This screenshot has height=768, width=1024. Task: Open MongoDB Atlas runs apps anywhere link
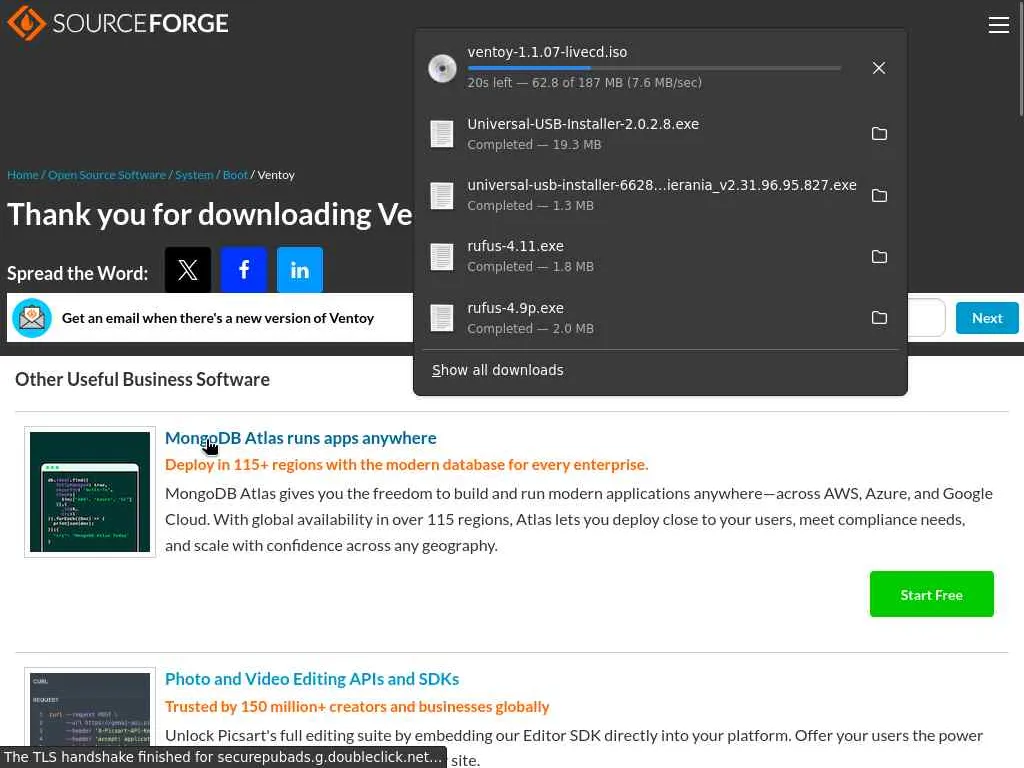pos(300,438)
